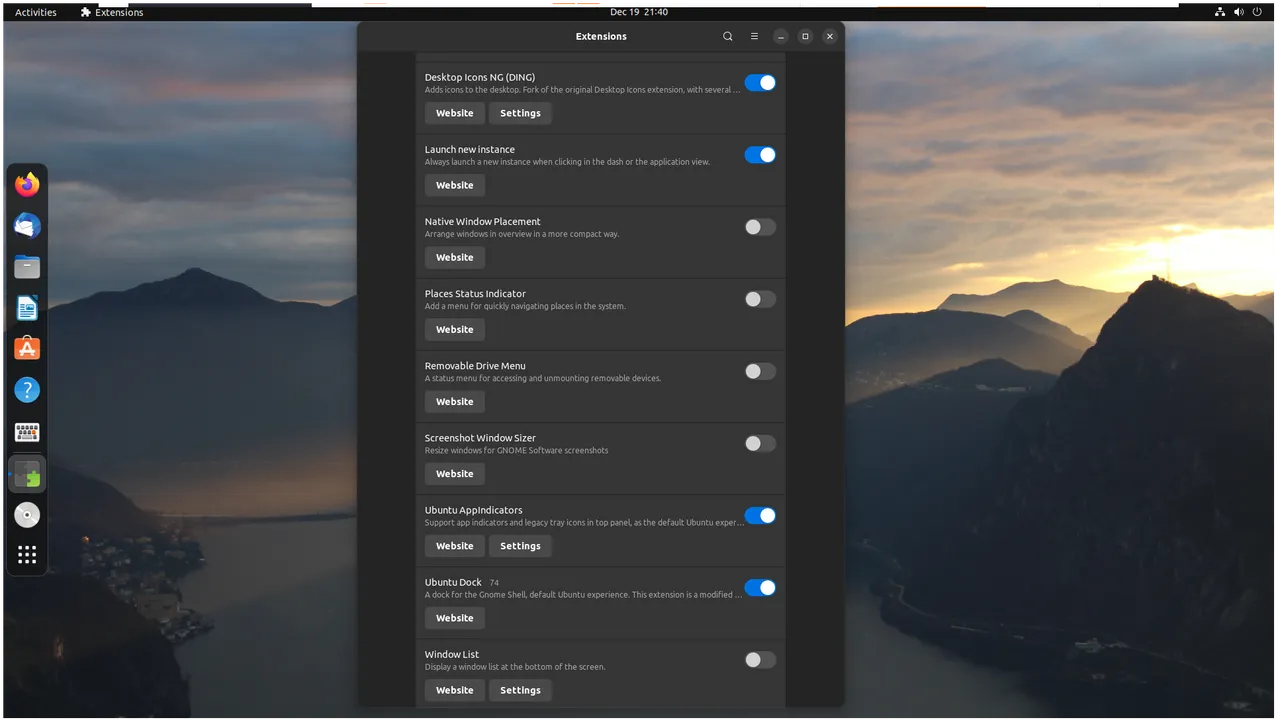Show applications grid from the dock
1280x724 pixels.
coord(27,555)
